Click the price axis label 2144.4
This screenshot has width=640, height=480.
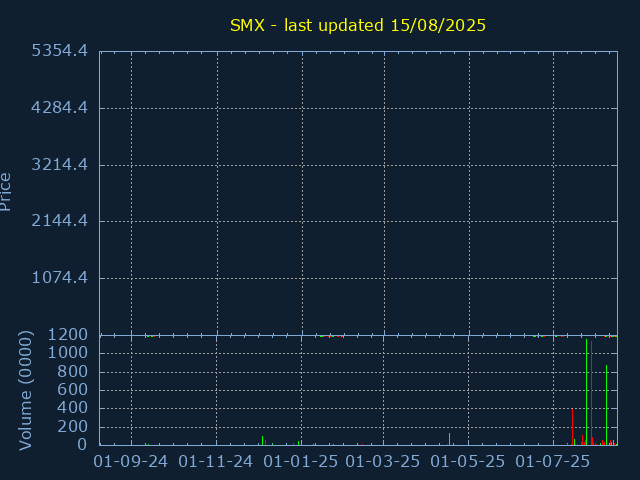(x=60, y=221)
